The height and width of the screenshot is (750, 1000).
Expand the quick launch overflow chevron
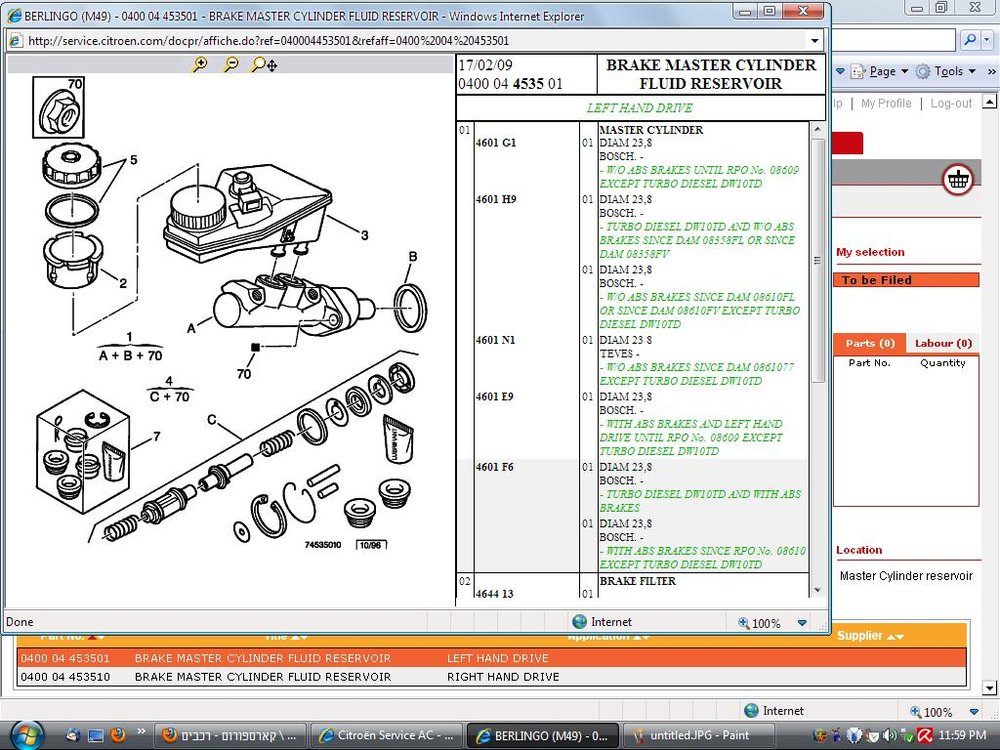(141, 731)
